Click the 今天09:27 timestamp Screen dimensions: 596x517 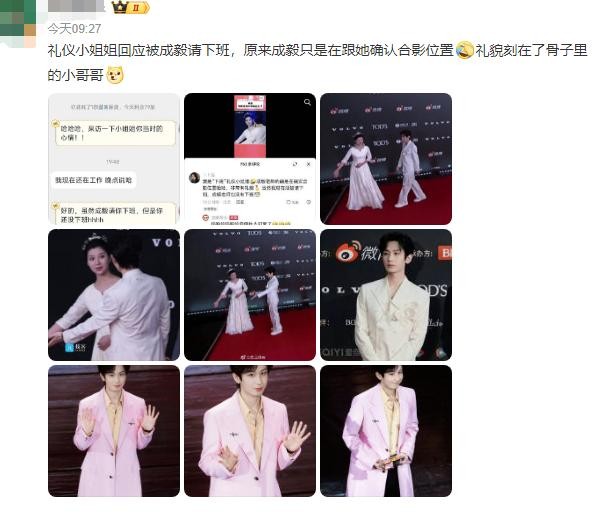(74, 29)
